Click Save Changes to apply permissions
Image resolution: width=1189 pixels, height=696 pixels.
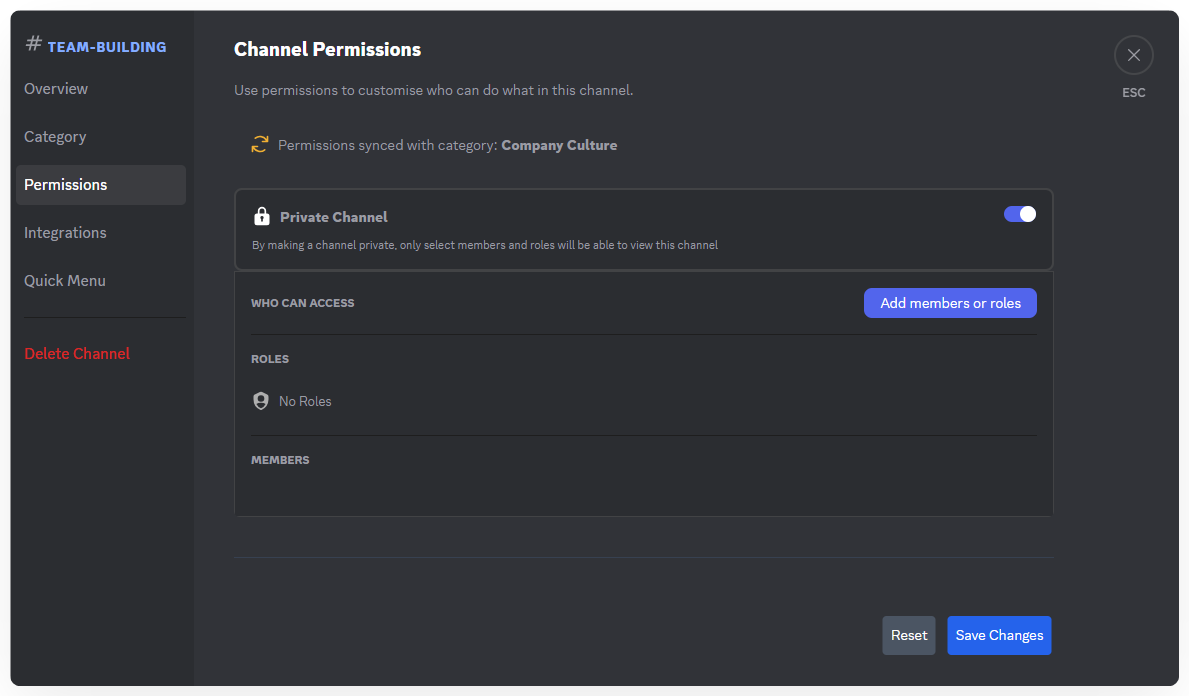coord(999,635)
